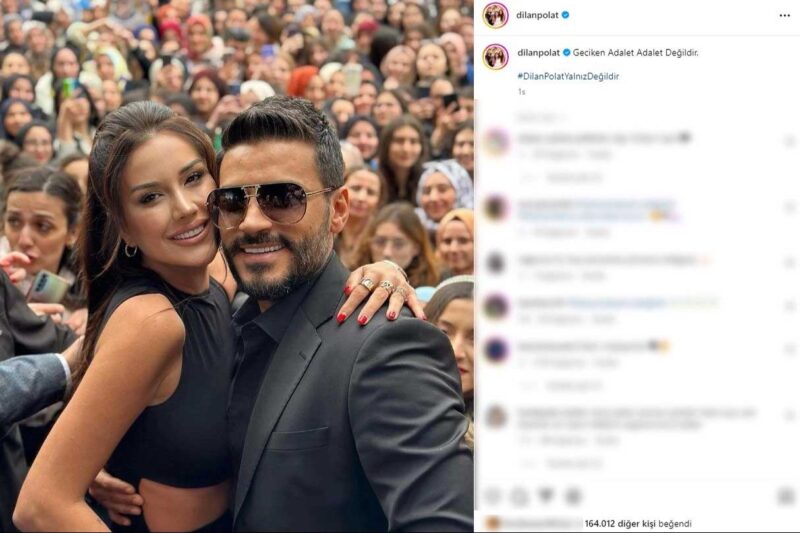Open the three-dot more options menu
Image resolution: width=800 pixels, height=533 pixels.
(784, 16)
